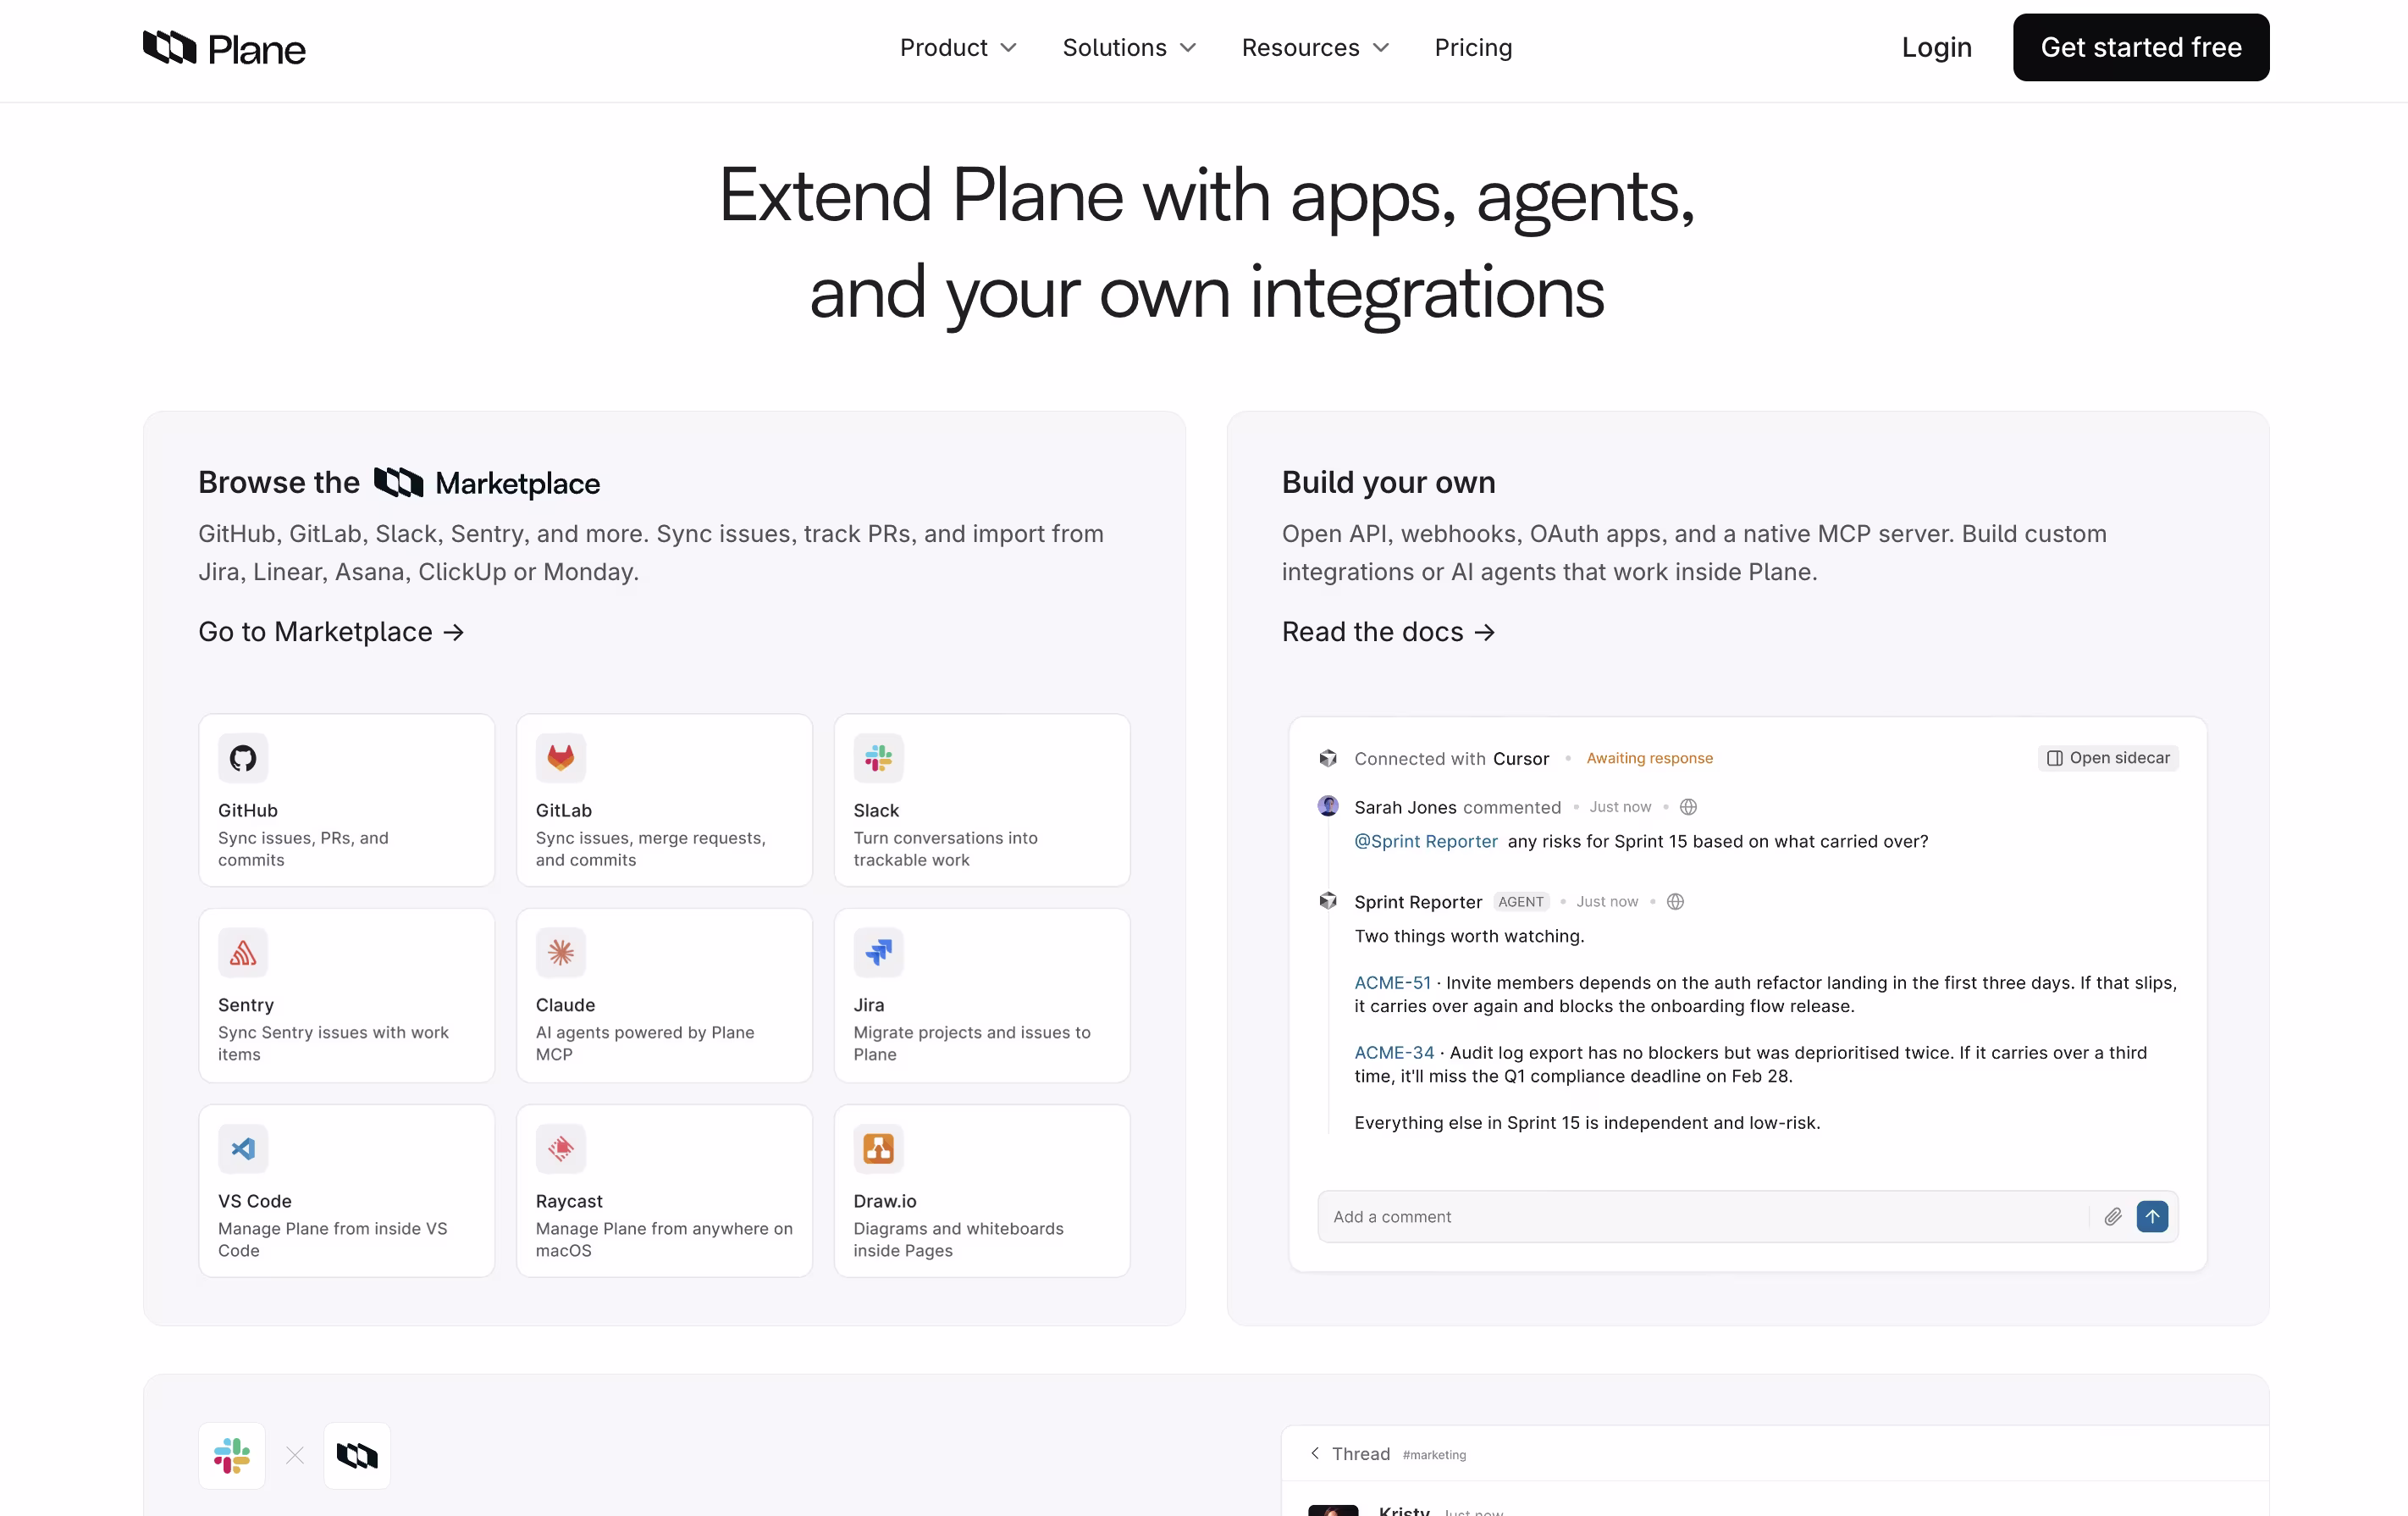Click the Sprint Reporter agent avatar icon
2408x1516 pixels.
(x=1328, y=901)
